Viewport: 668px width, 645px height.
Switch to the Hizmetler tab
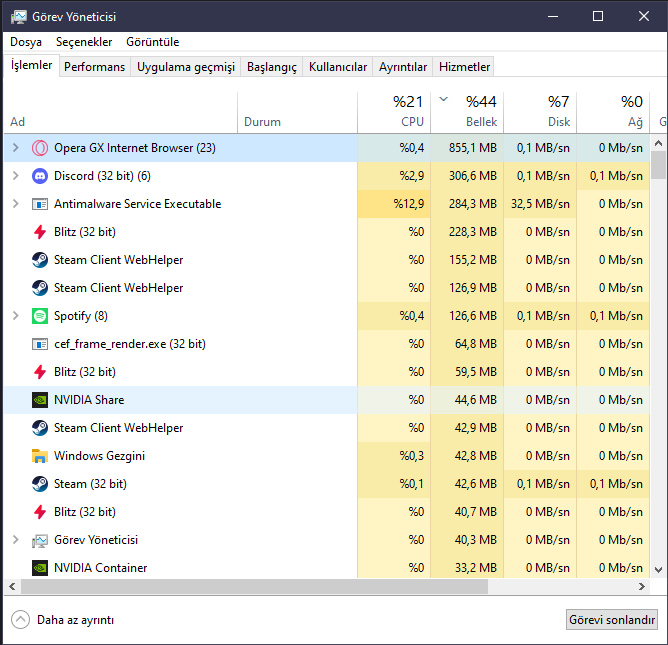(x=464, y=67)
